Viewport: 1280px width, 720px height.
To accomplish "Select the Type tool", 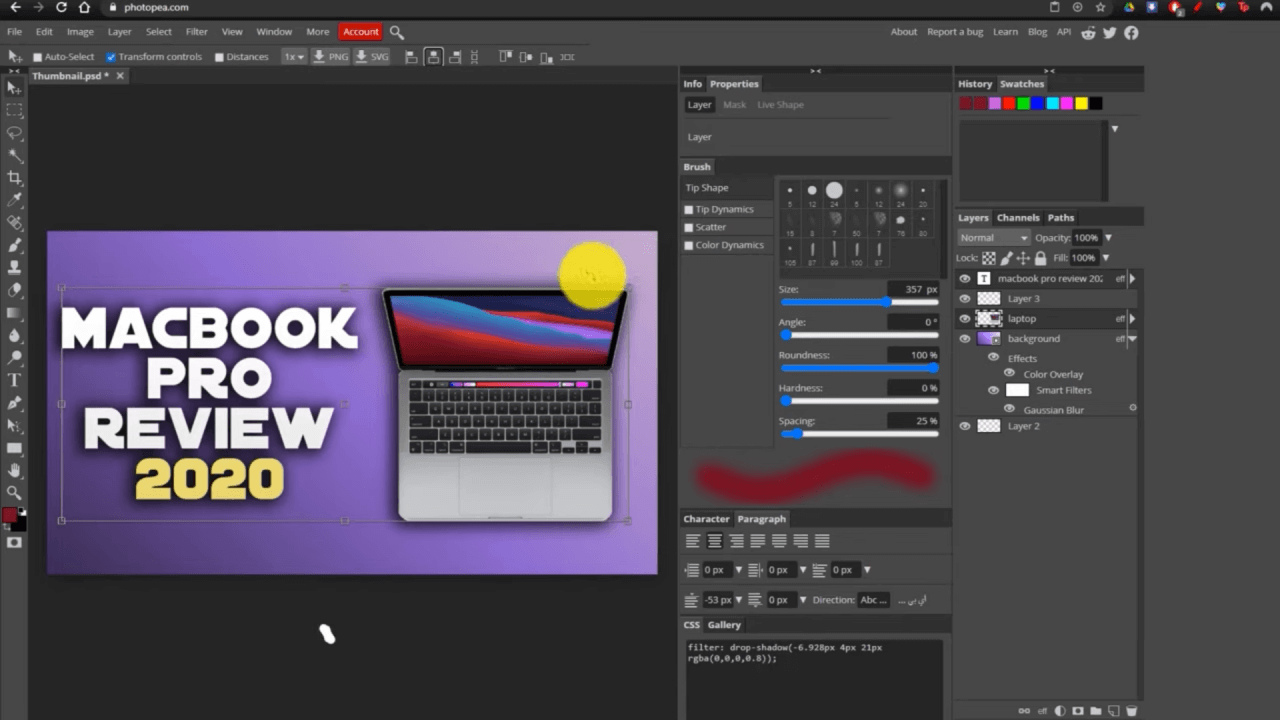I will [15, 380].
